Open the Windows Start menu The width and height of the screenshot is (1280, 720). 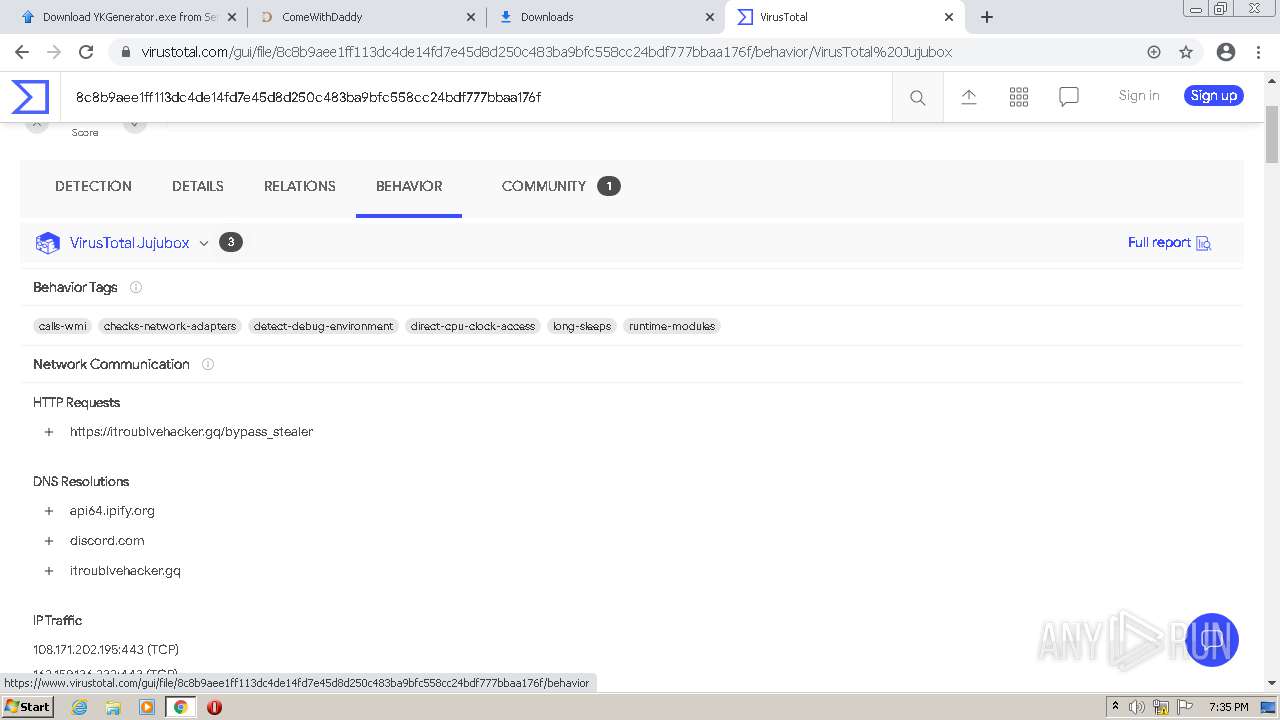coord(28,707)
